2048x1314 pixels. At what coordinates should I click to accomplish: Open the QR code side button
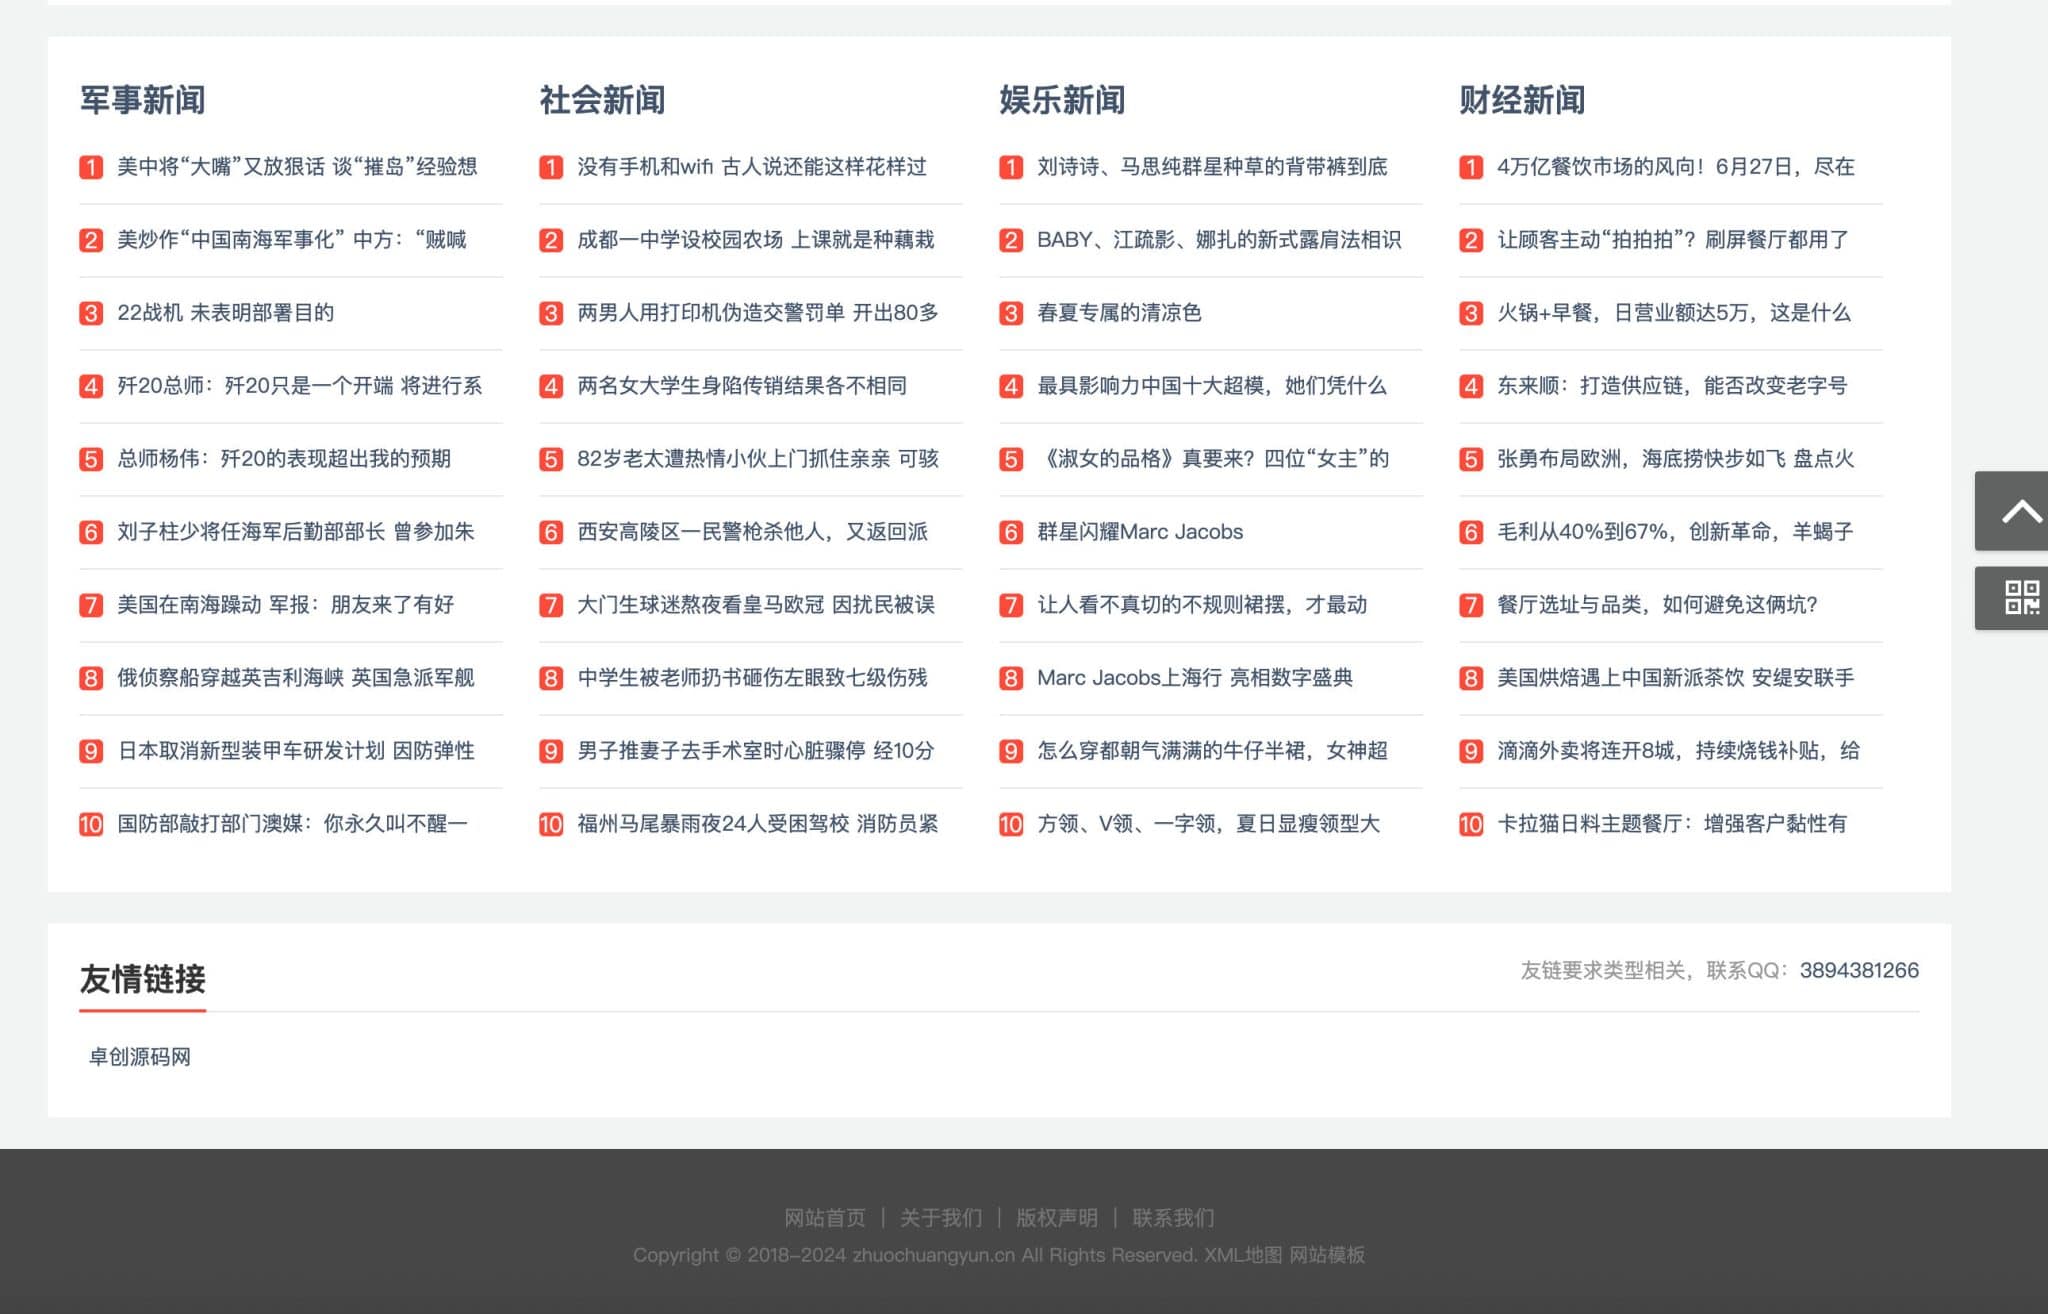[2011, 598]
